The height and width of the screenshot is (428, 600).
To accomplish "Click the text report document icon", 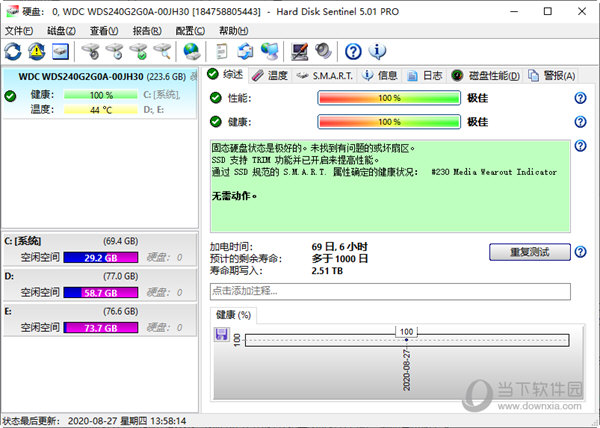I will tap(222, 51).
